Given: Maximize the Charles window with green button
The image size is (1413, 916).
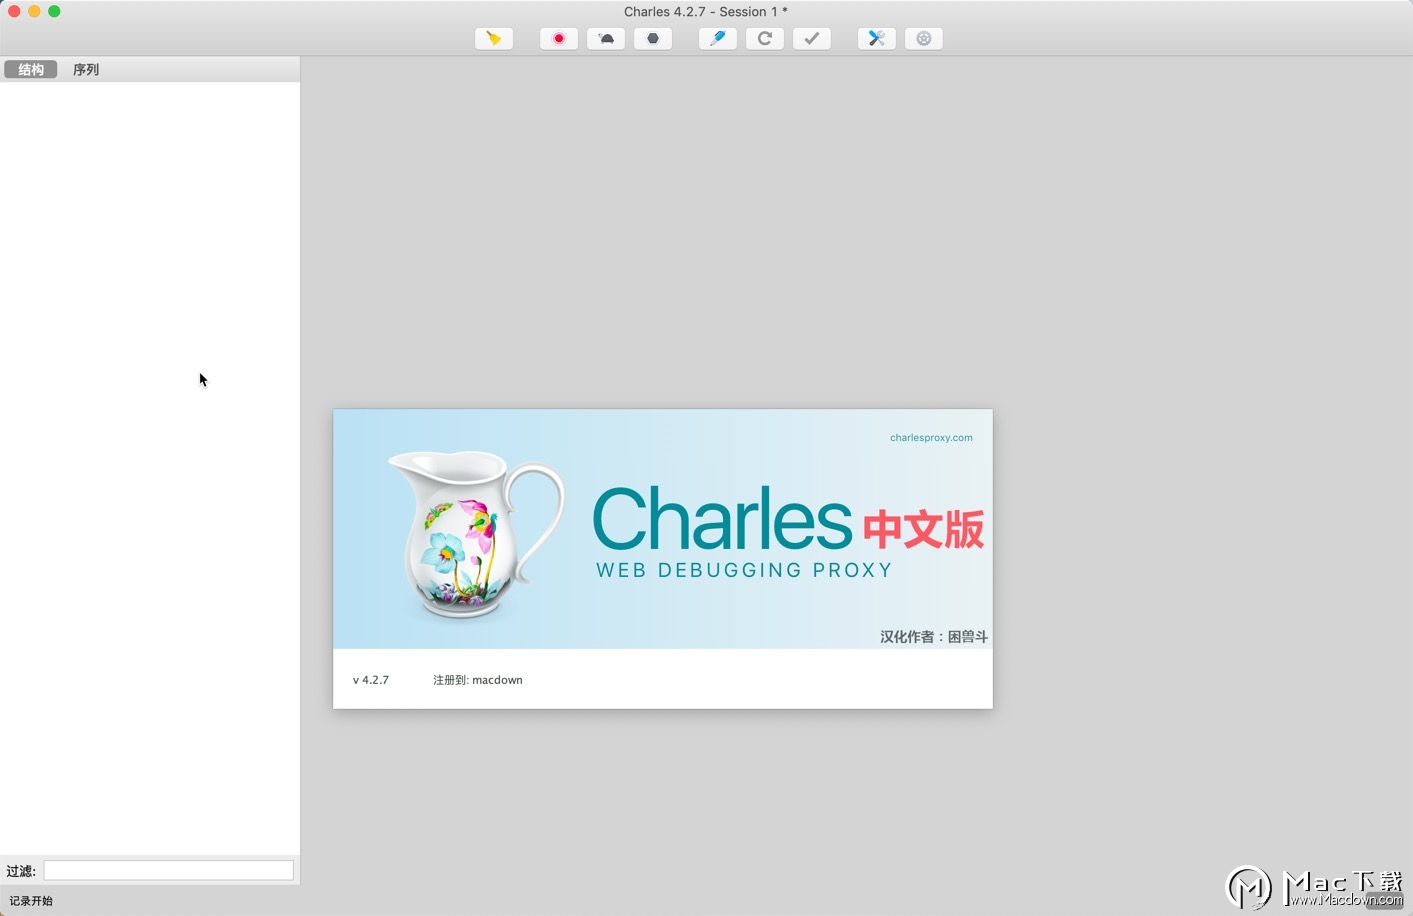Looking at the screenshot, I should [x=54, y=11].
